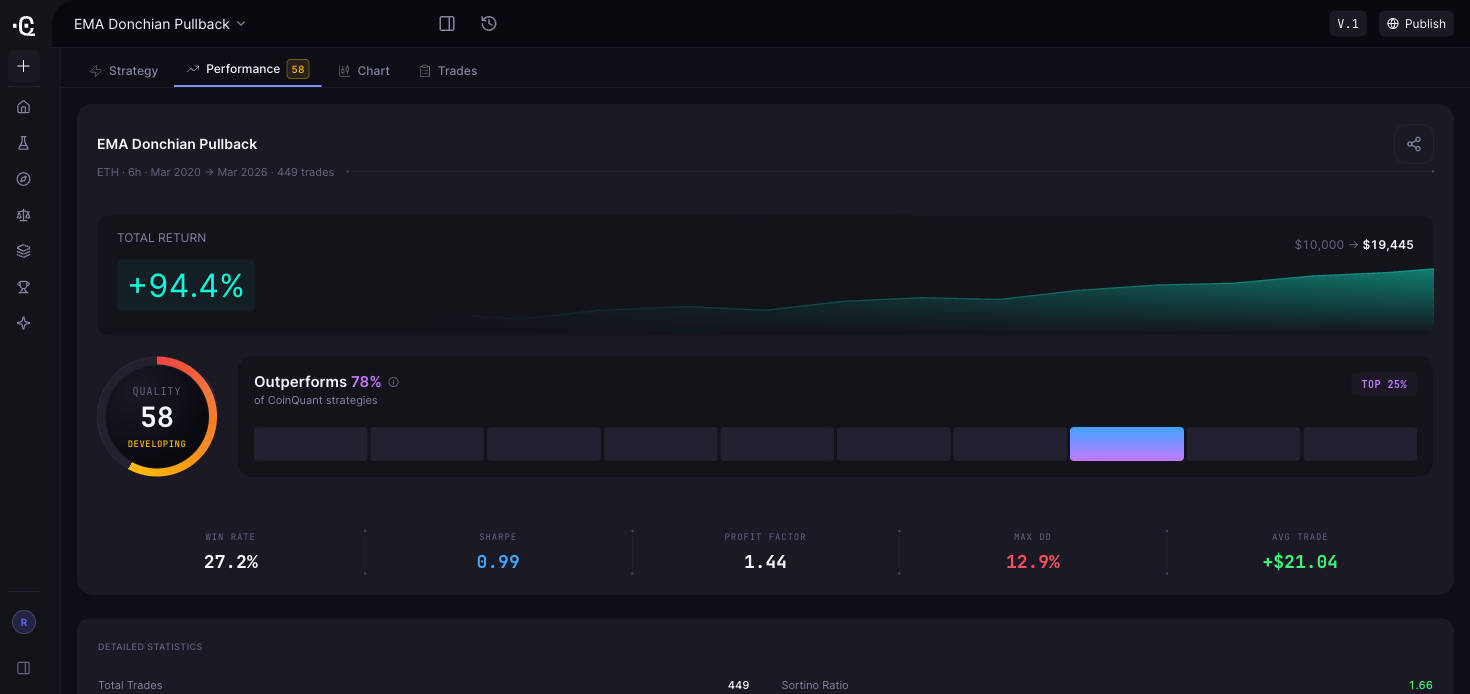This screenshot has width=1470, height=694.
Task: Expand the EMA Donchian Pullback title dropdown
Action: [159, 24]
